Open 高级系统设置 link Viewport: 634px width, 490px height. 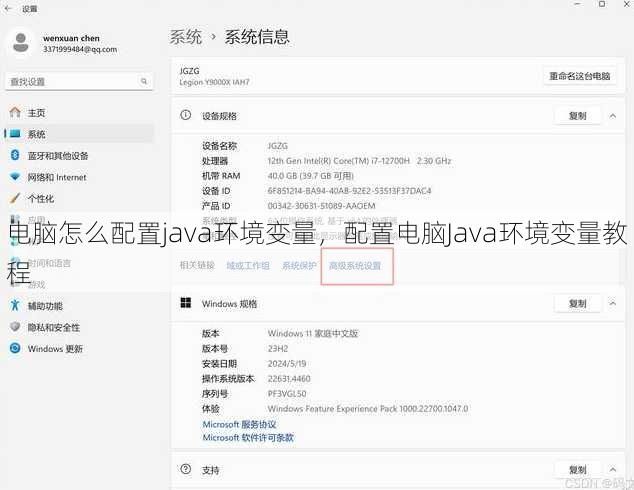click(x=355, y=266)
